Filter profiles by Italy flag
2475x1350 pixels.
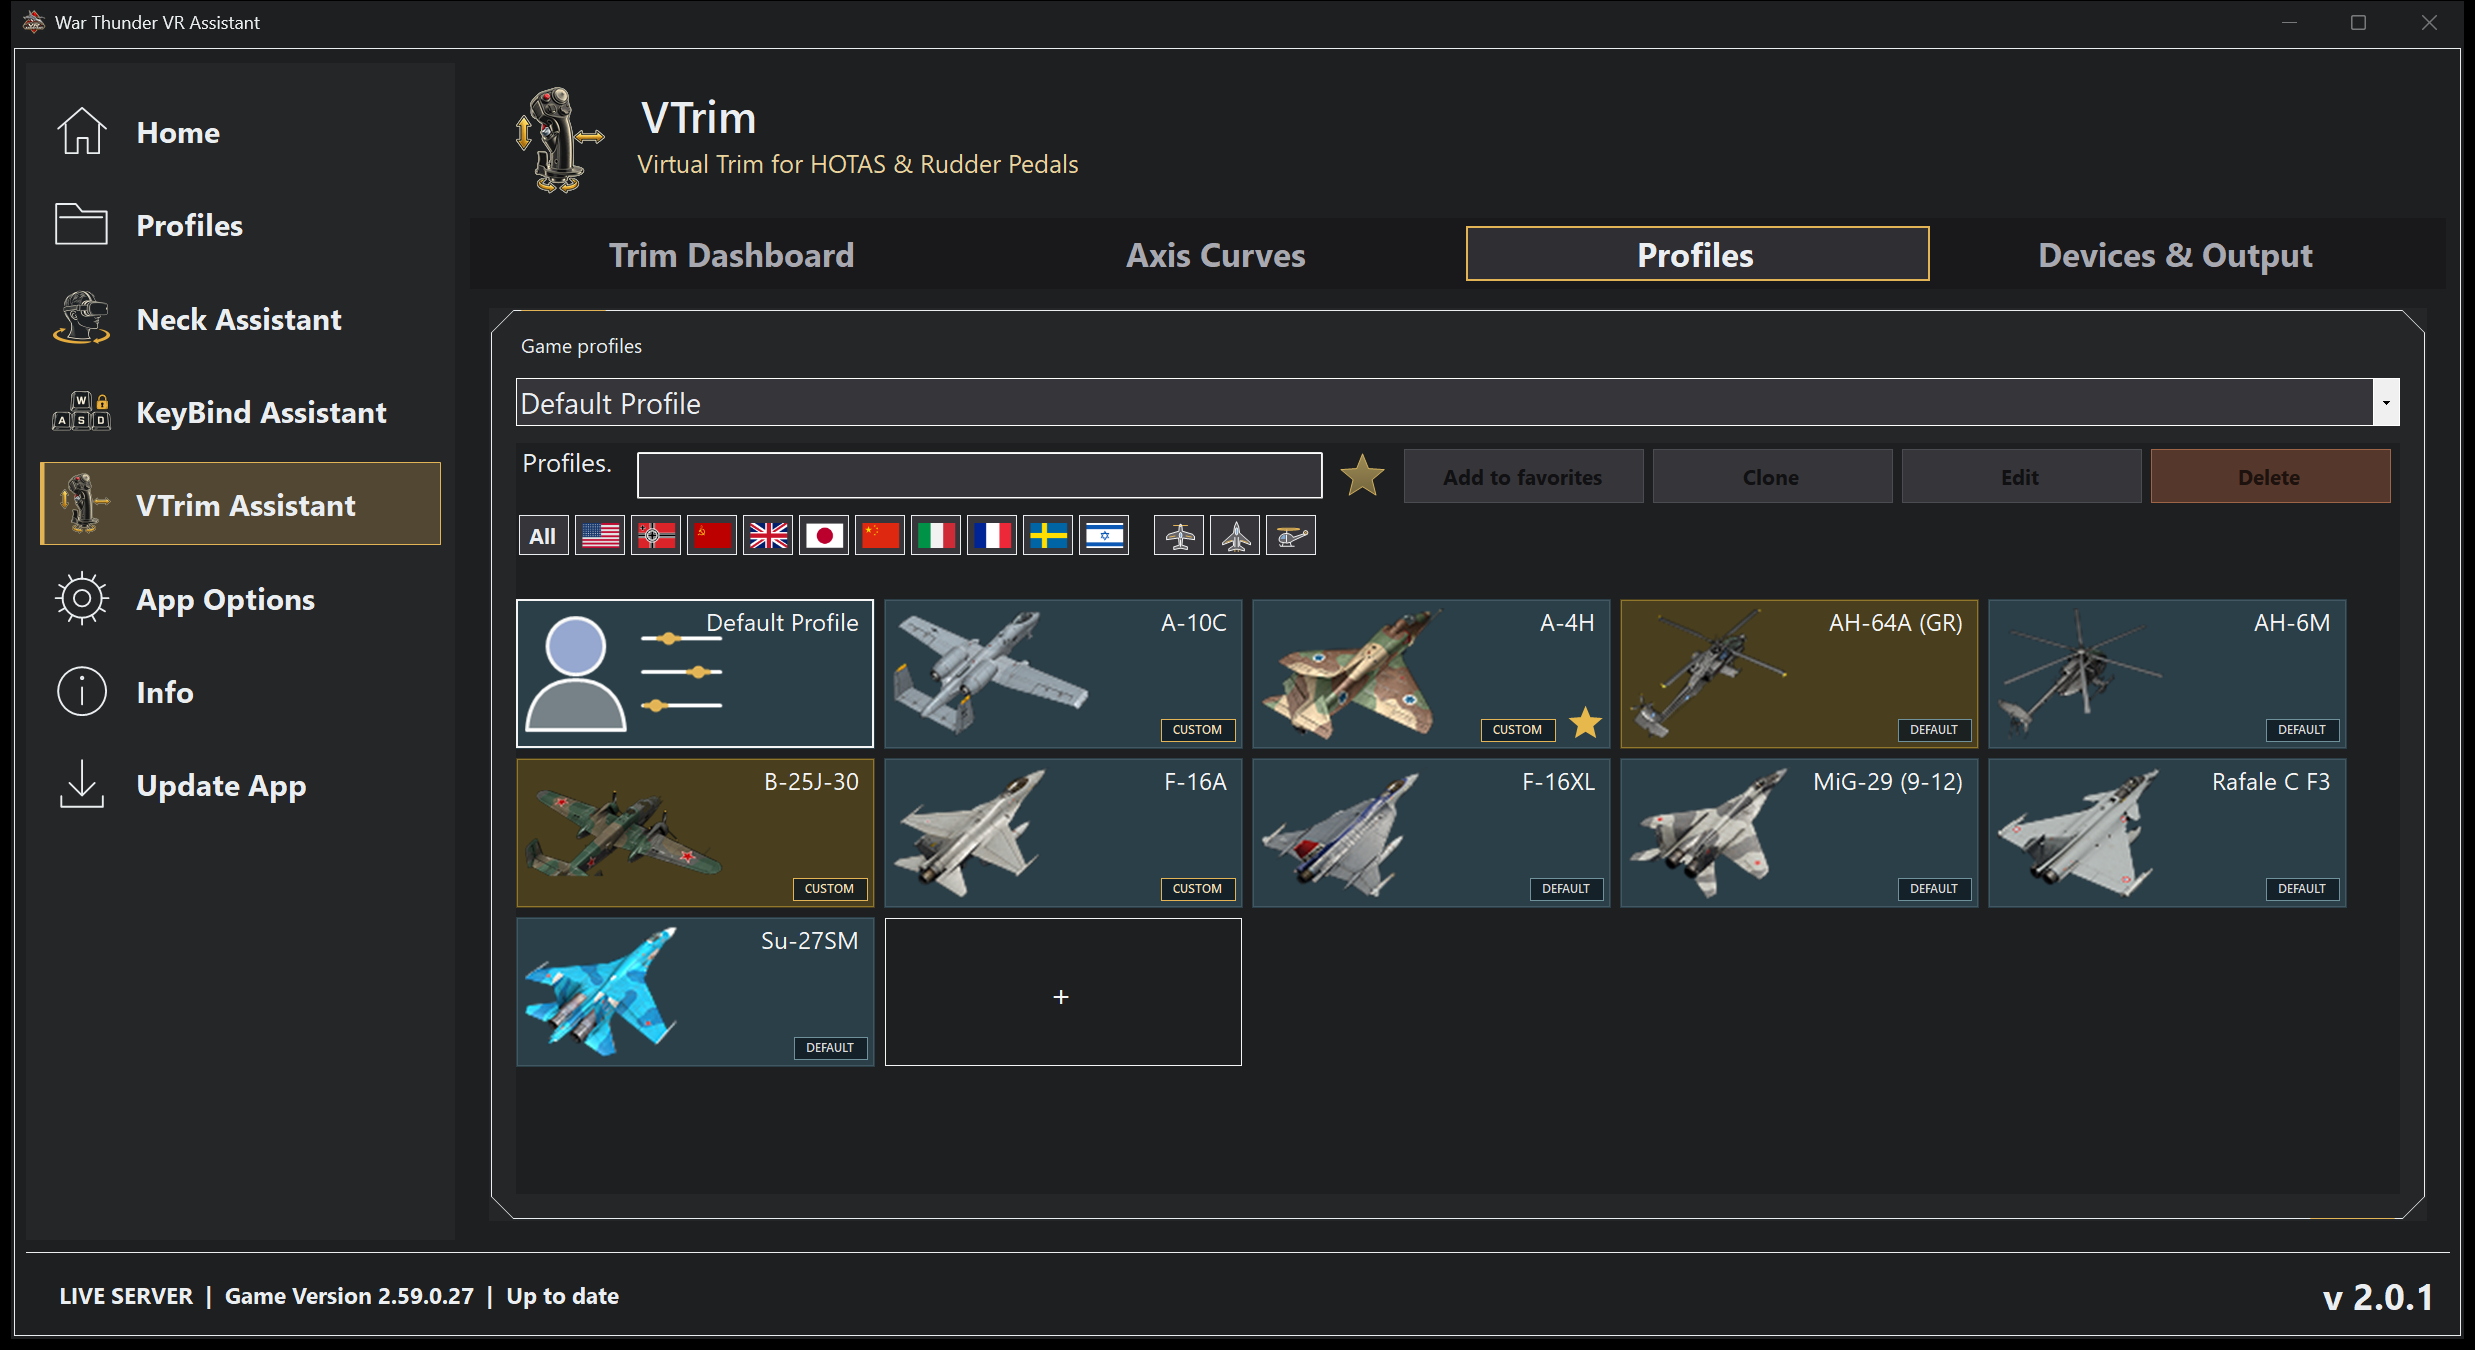coord(936,536)
